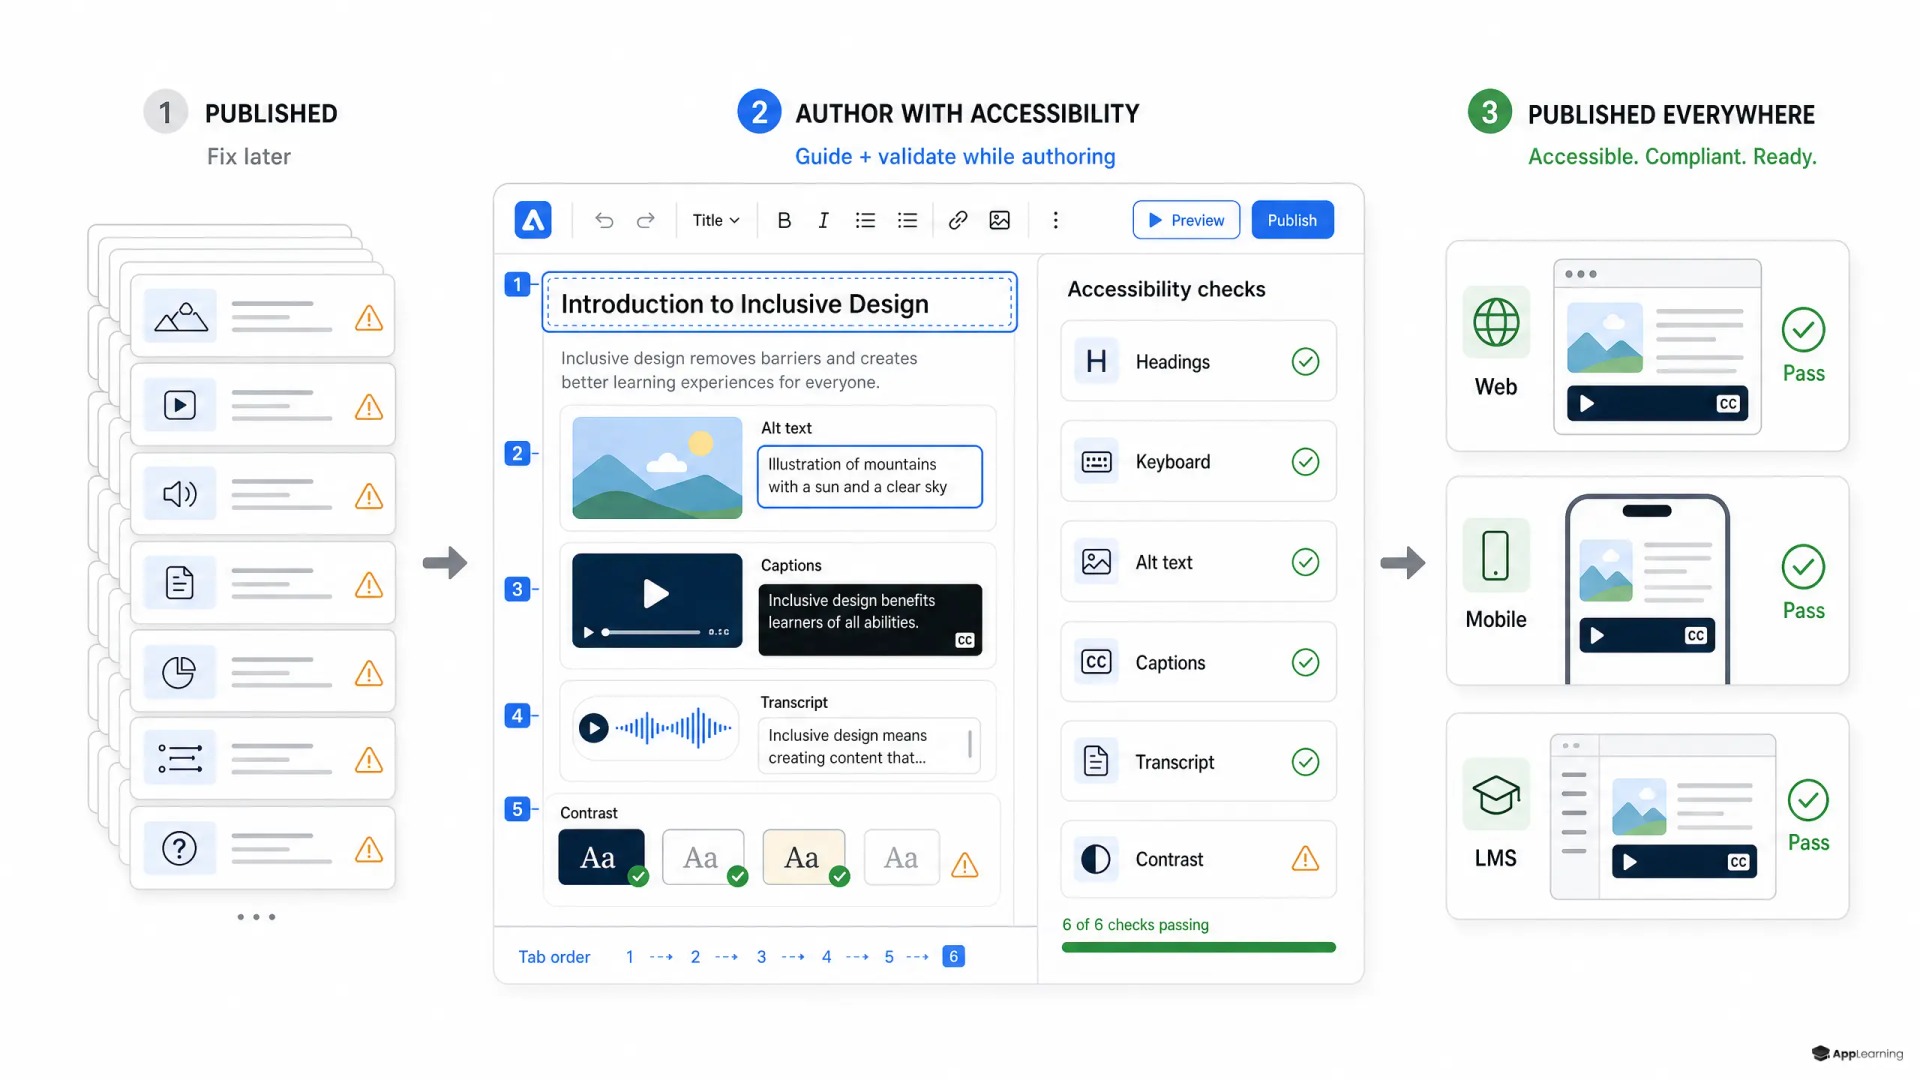Image resolution: width=1920 pixels, height=1080 pixels.
Task: Toggle italic formatting
Action: click(x=823, y=220)
